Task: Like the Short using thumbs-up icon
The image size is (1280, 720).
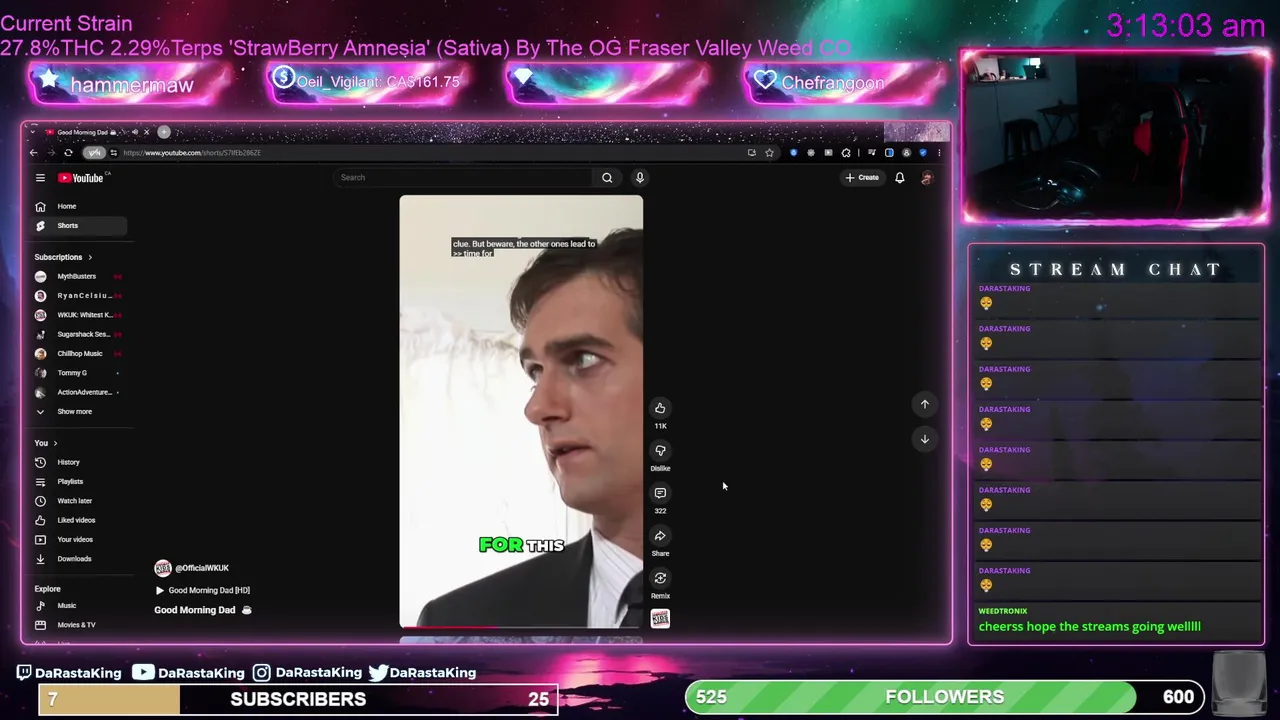Action: click(x=660, y=408)
